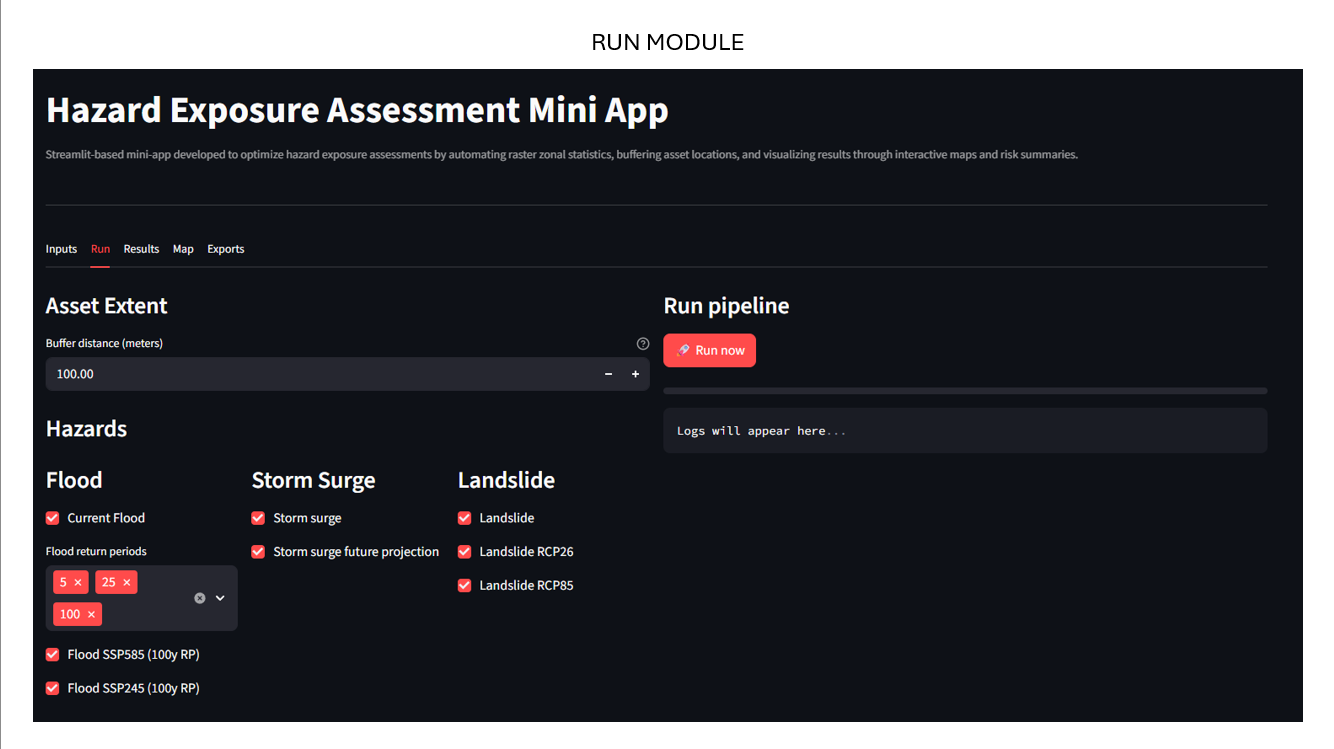Click the buffer distance input field

point(300,374)
